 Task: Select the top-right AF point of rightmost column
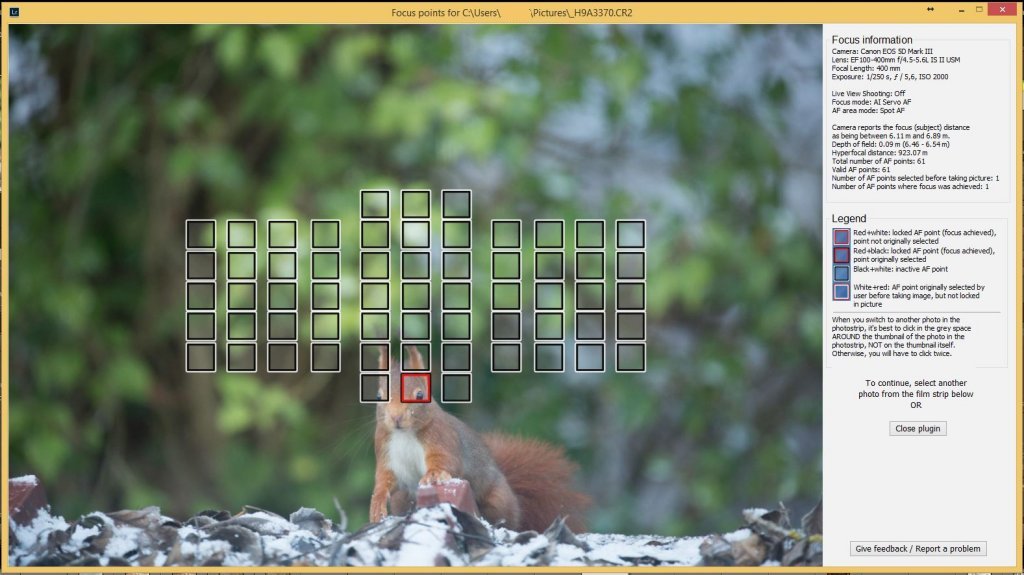[x=630, y=234]
